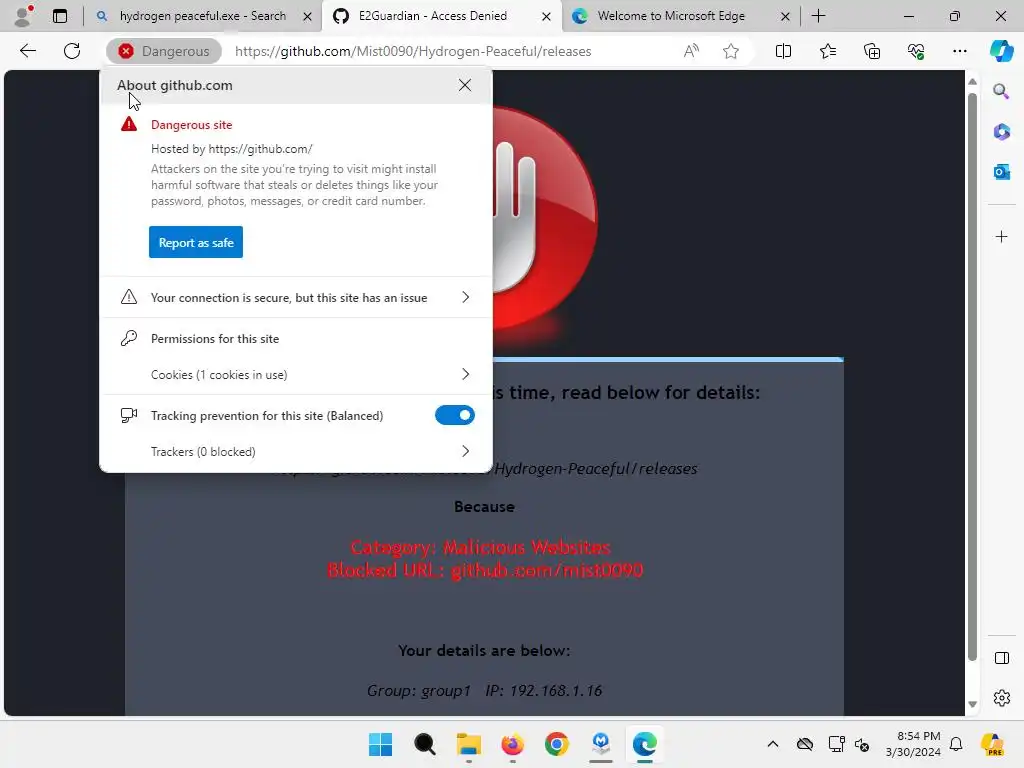This screenshot has width=1024, height=768.
Task: Close the About github.com popup
Action: pyautogui.click(x=464, y=85)
